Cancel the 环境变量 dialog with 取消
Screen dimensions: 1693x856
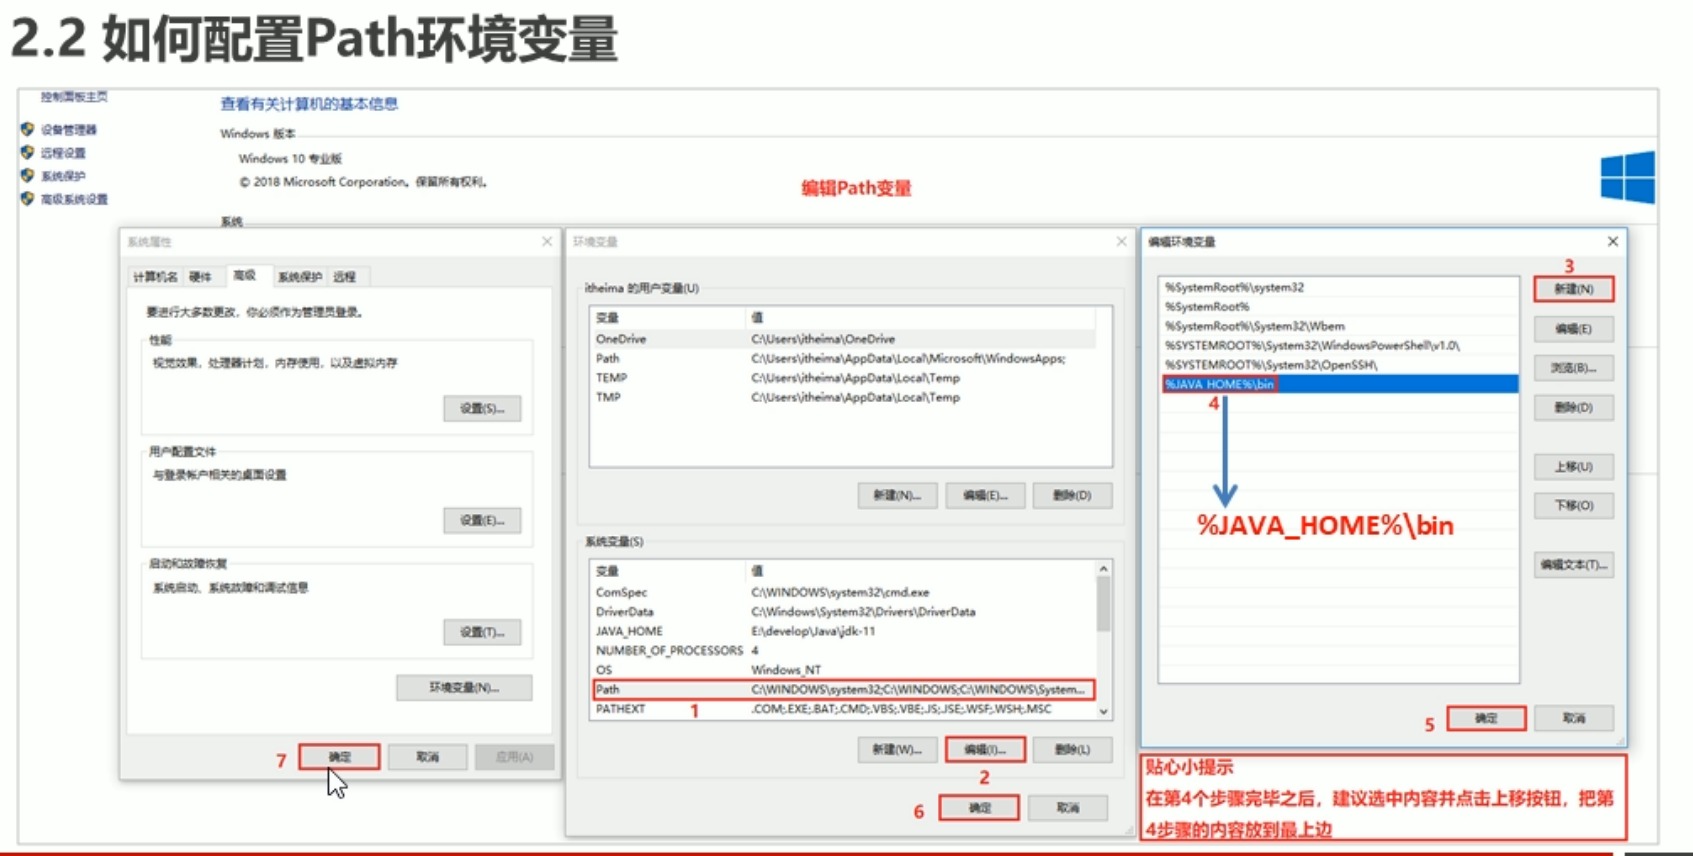(1068, 808)
